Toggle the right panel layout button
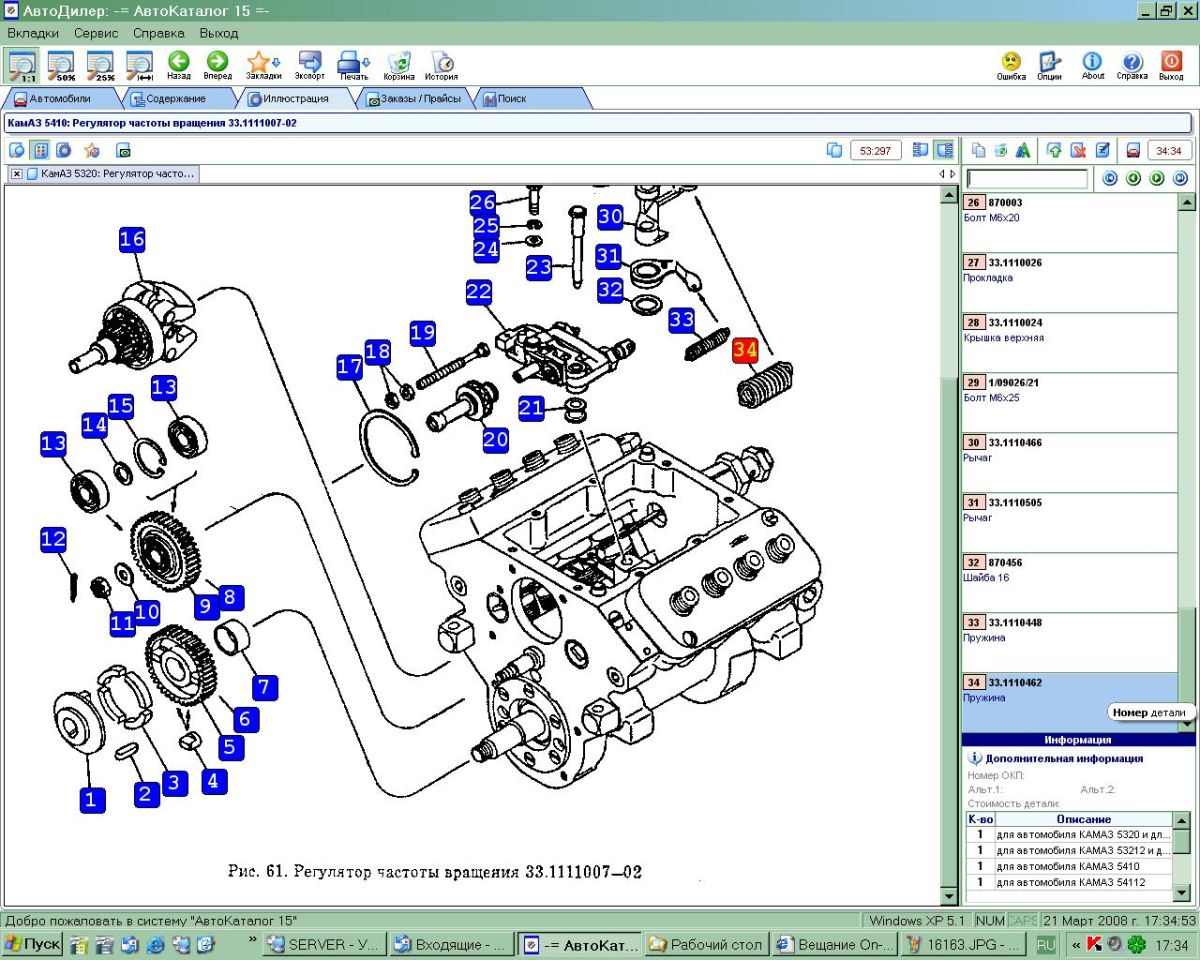1200x960 pixels. (943, 150)
